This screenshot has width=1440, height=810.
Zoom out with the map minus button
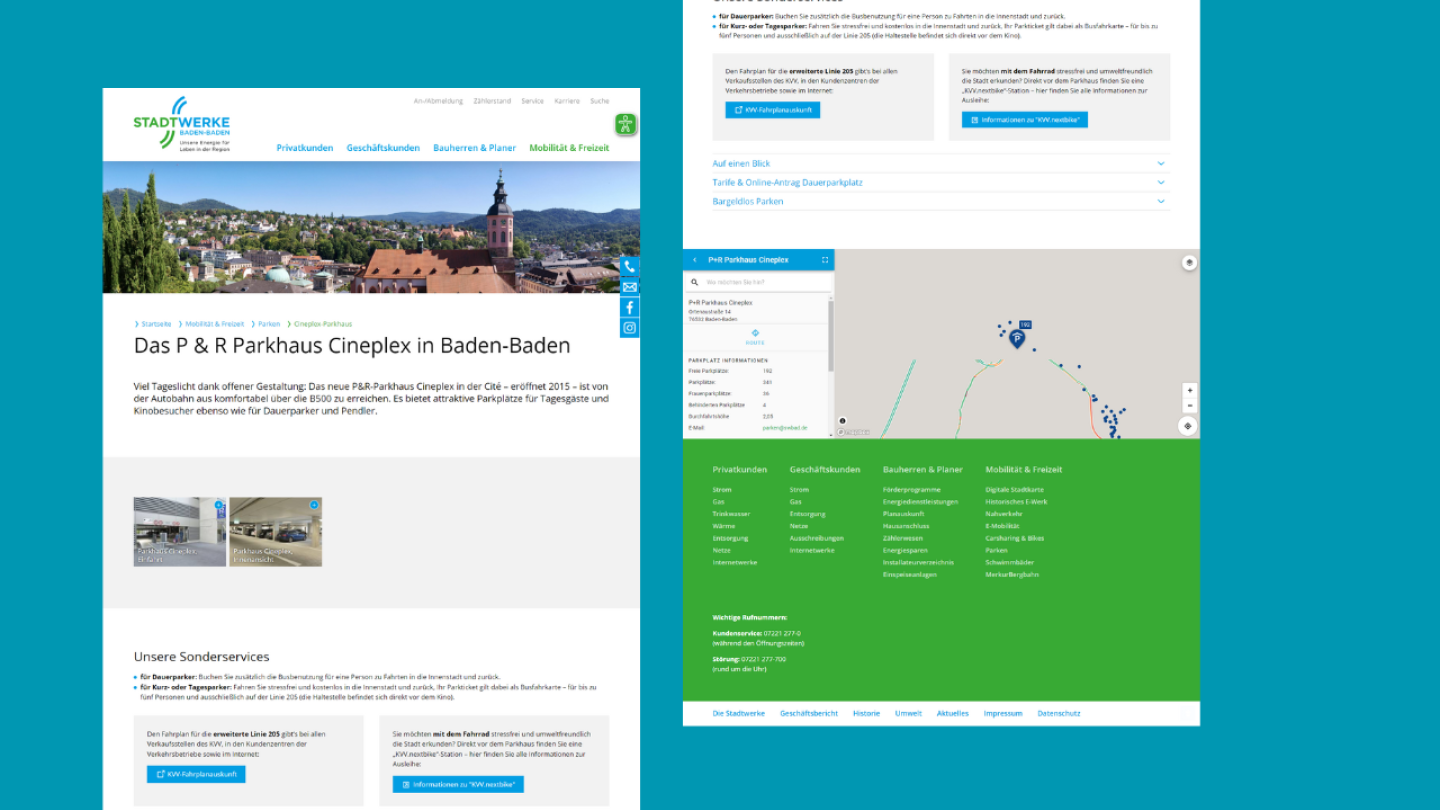[1189, 406]
